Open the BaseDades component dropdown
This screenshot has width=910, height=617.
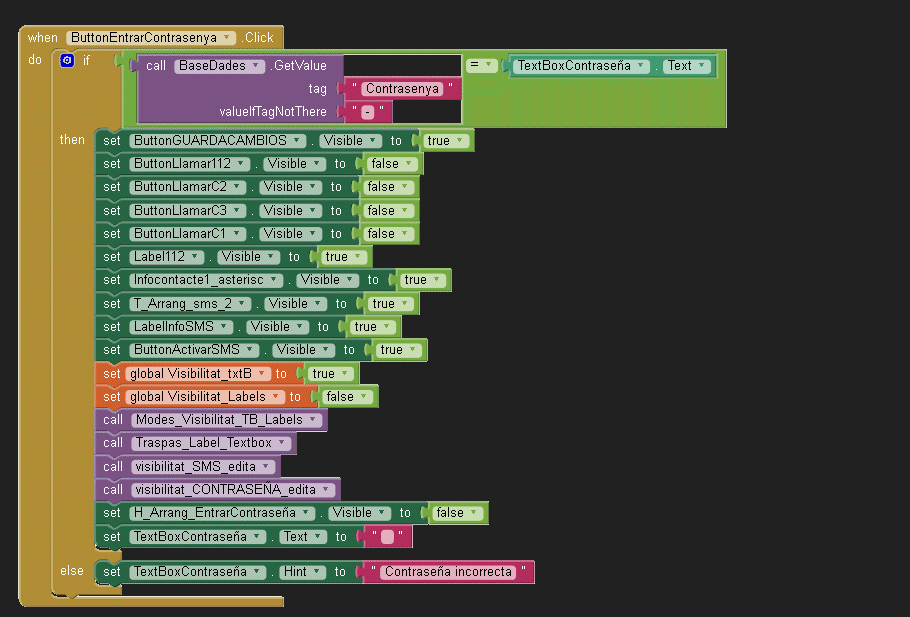pyautogui.click(x=257, y=66)
